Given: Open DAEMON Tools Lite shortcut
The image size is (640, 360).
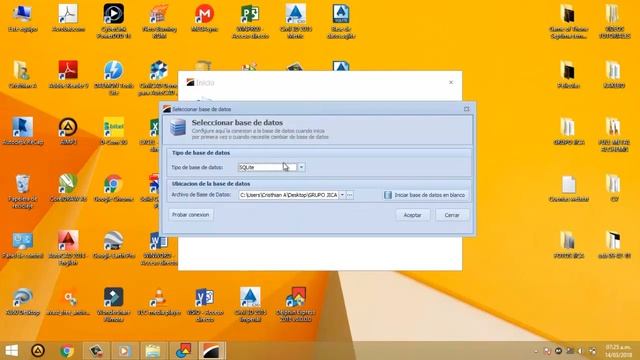Looking at the screenshot, I should tap(113, 78).
